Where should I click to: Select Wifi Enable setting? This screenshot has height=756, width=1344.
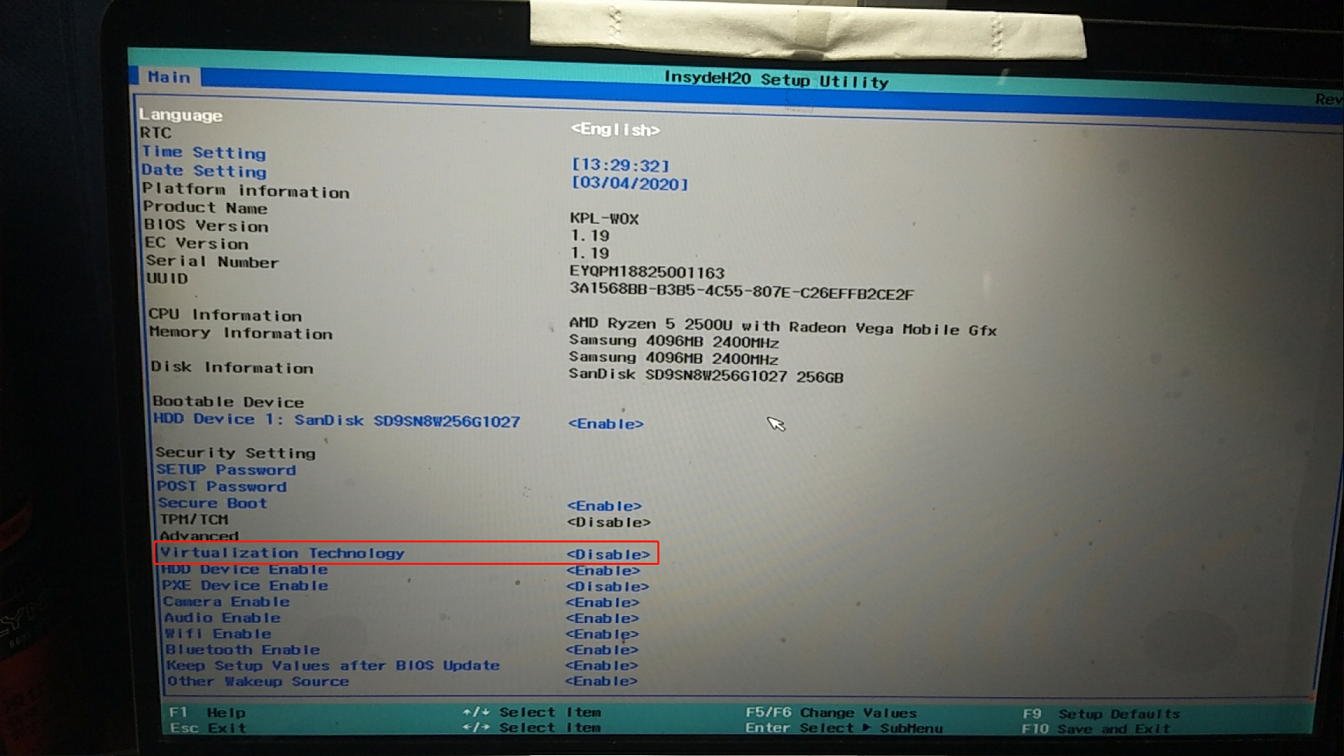tap(218, 634)
